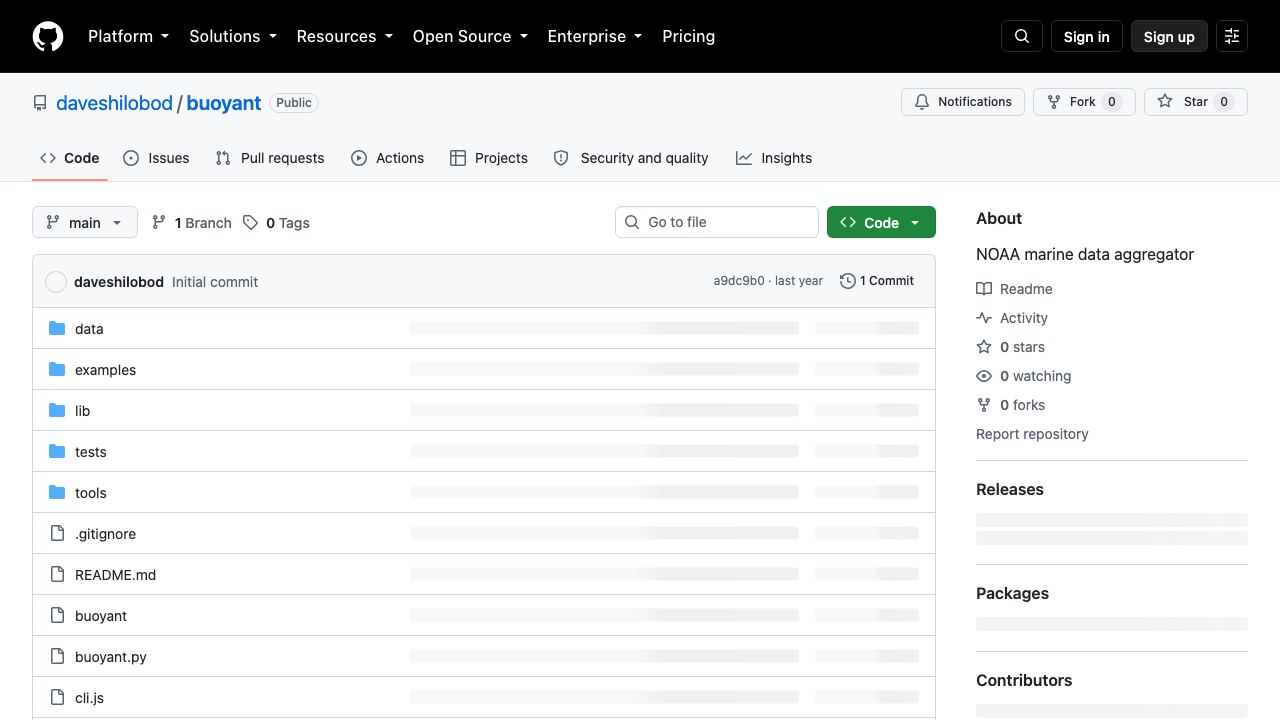Click the daveshilobod avatar circle in commit row
Screen dimensions: 1280x720
pos(56,282)
